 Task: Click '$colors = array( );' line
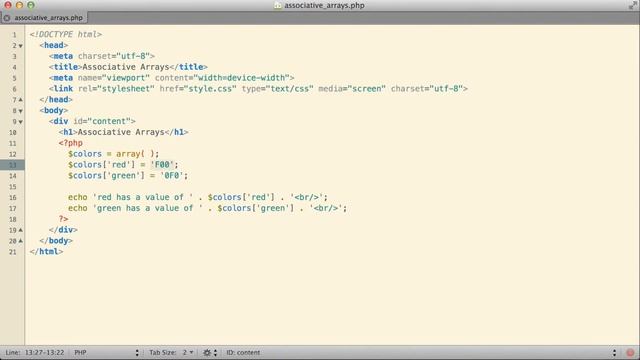click(x=113, y=154)
